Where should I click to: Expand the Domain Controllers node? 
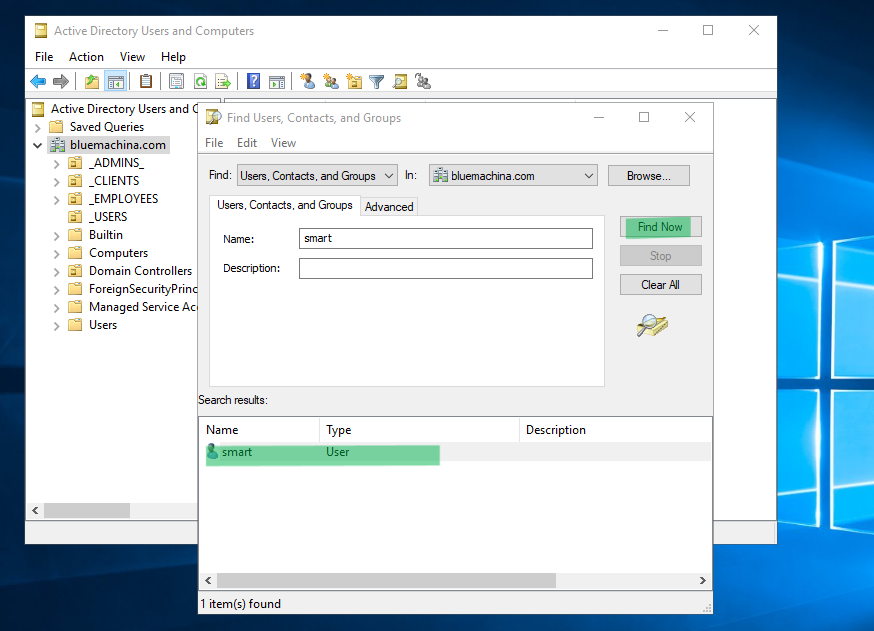pyautogui.click(x=56, y=272)
